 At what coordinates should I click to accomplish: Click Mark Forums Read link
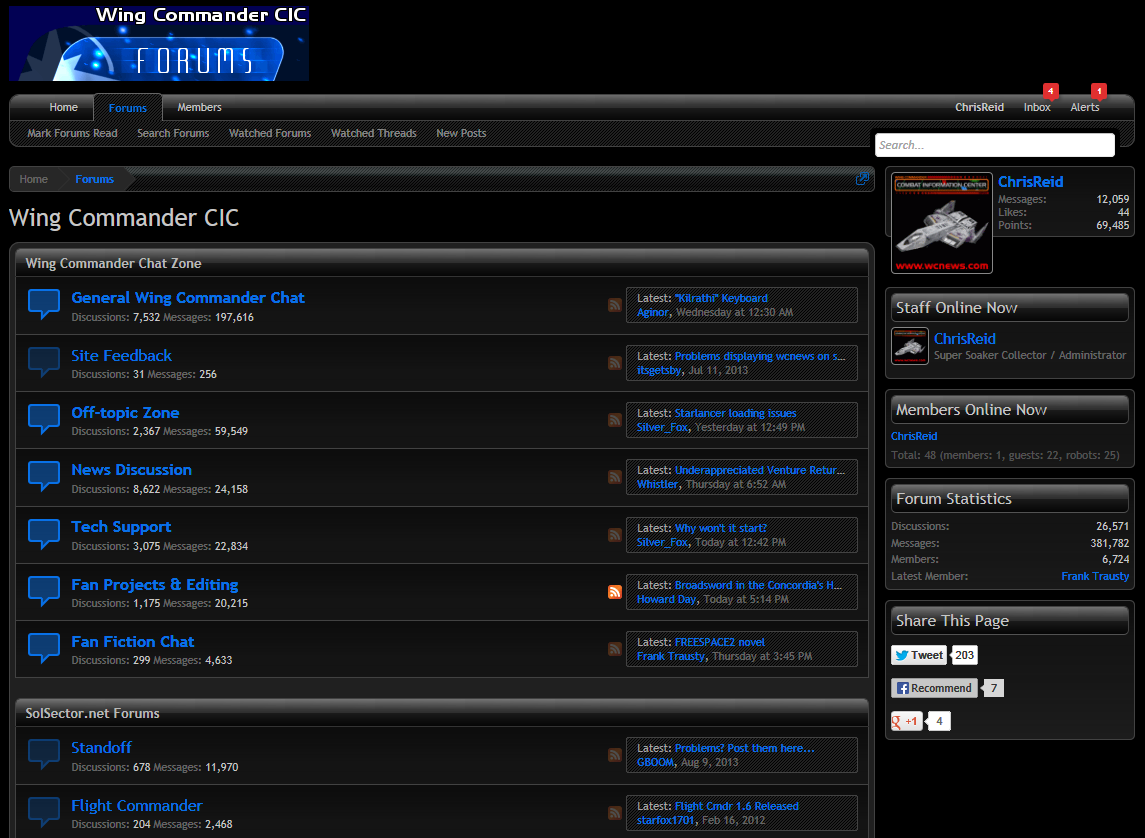pyautogui.click(x=72, y=133)
